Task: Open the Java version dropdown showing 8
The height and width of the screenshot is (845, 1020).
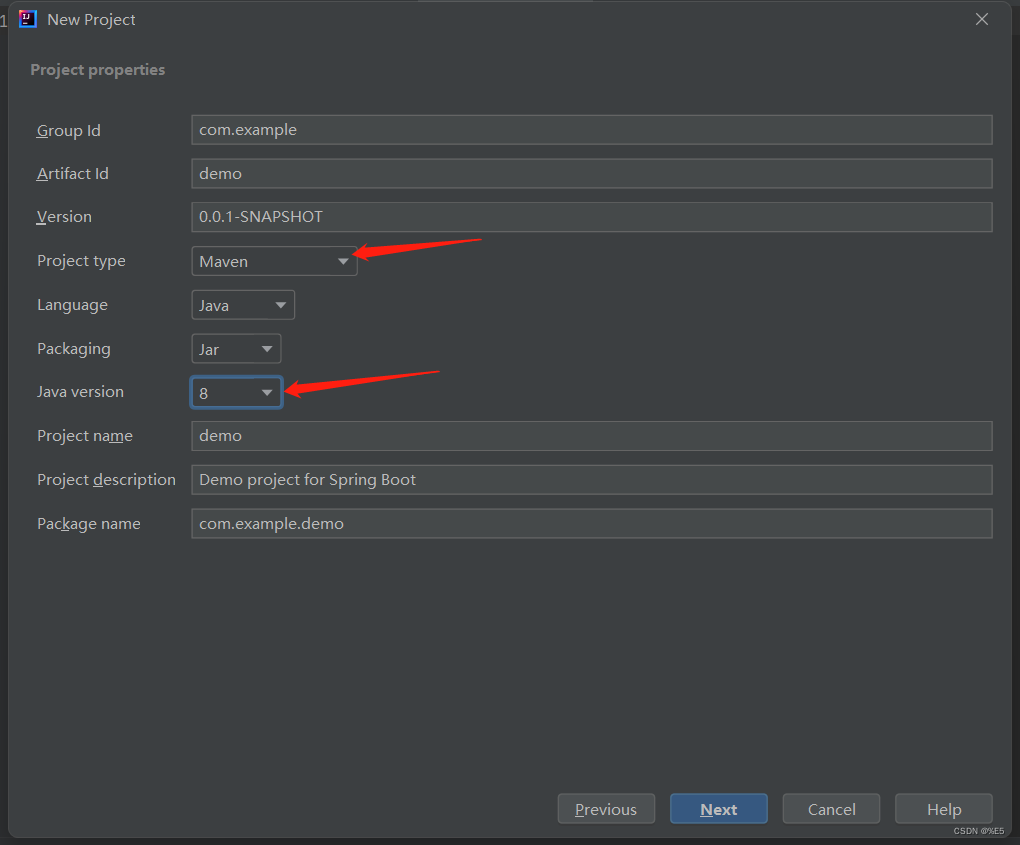Action: click(236, 392)
